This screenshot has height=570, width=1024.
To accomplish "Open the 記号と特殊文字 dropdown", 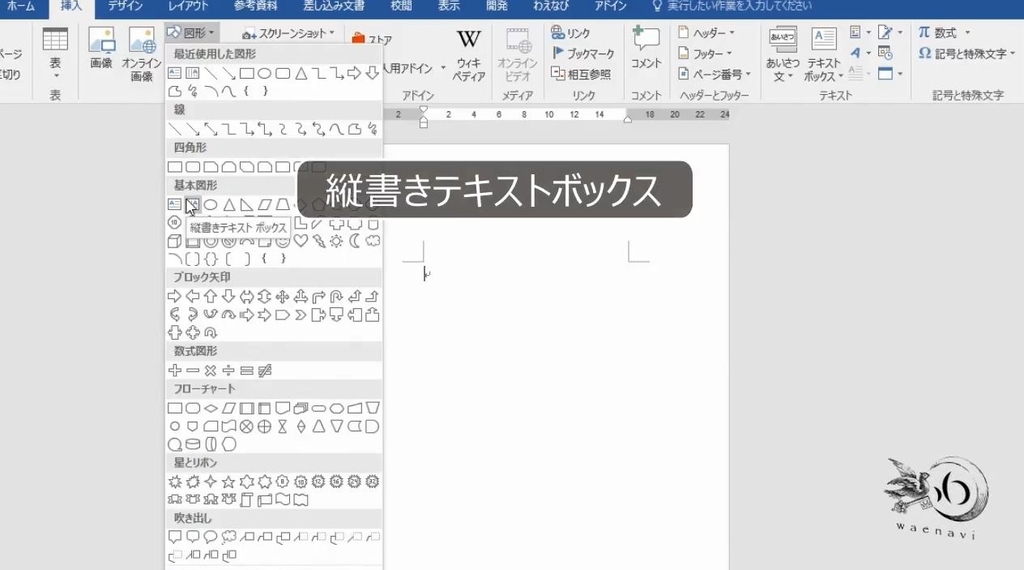I will click(967, 54).
